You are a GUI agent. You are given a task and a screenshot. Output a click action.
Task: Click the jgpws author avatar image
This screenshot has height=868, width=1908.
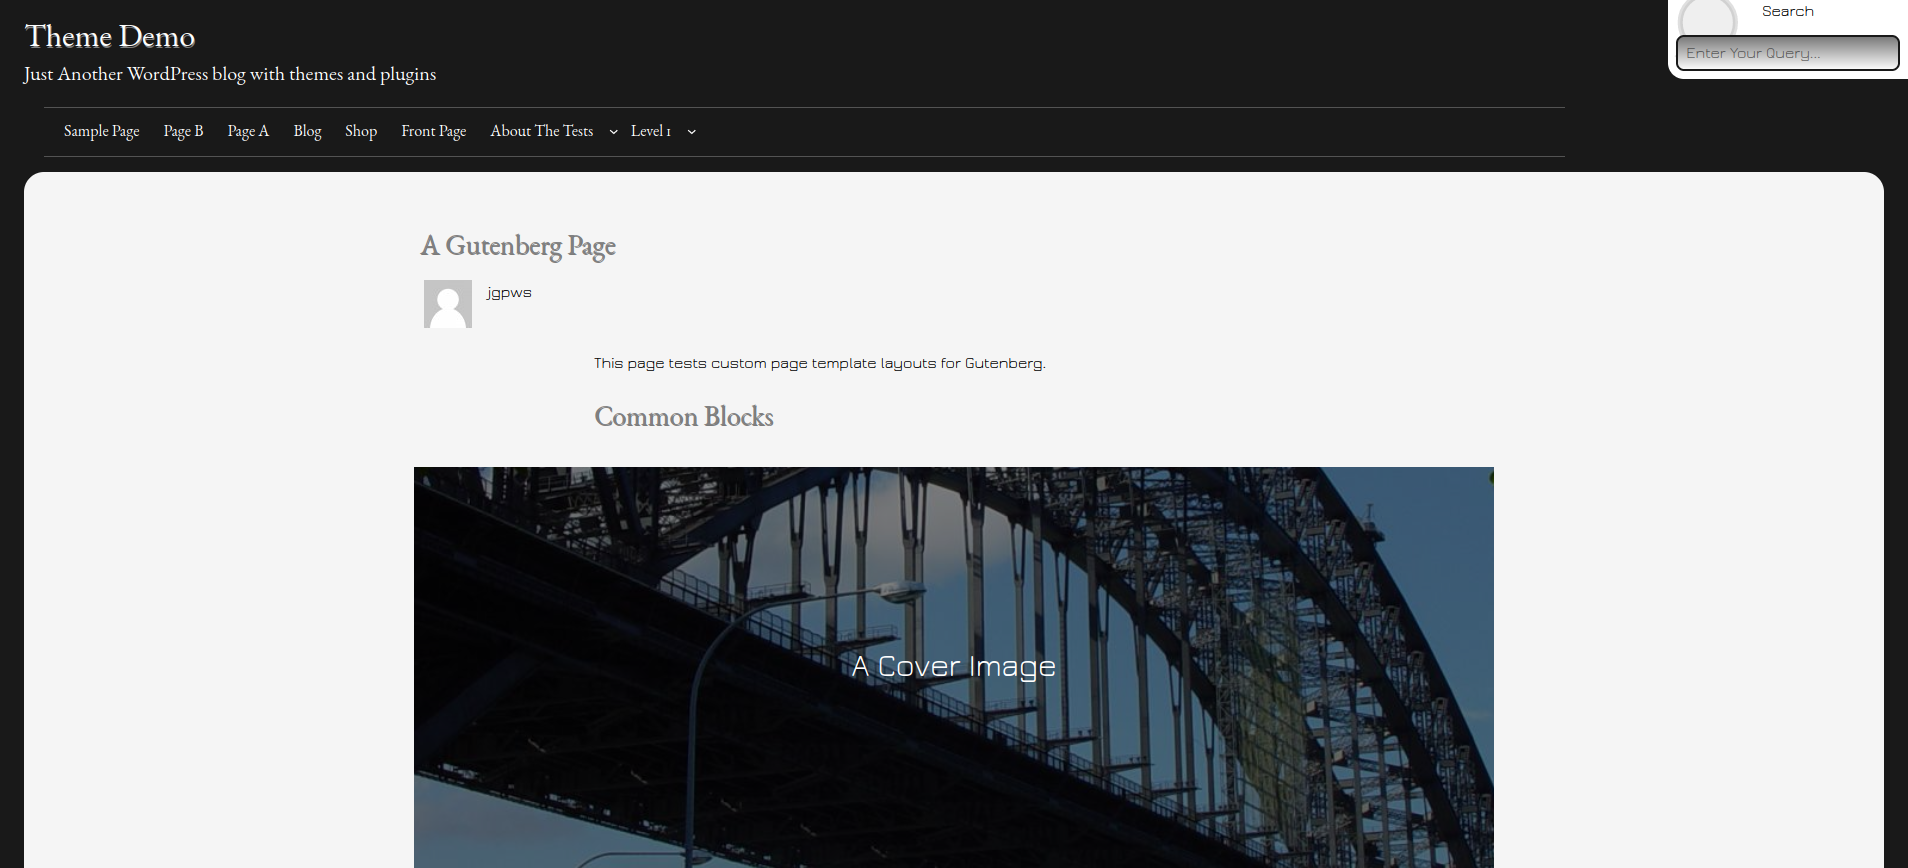(448, 304)
